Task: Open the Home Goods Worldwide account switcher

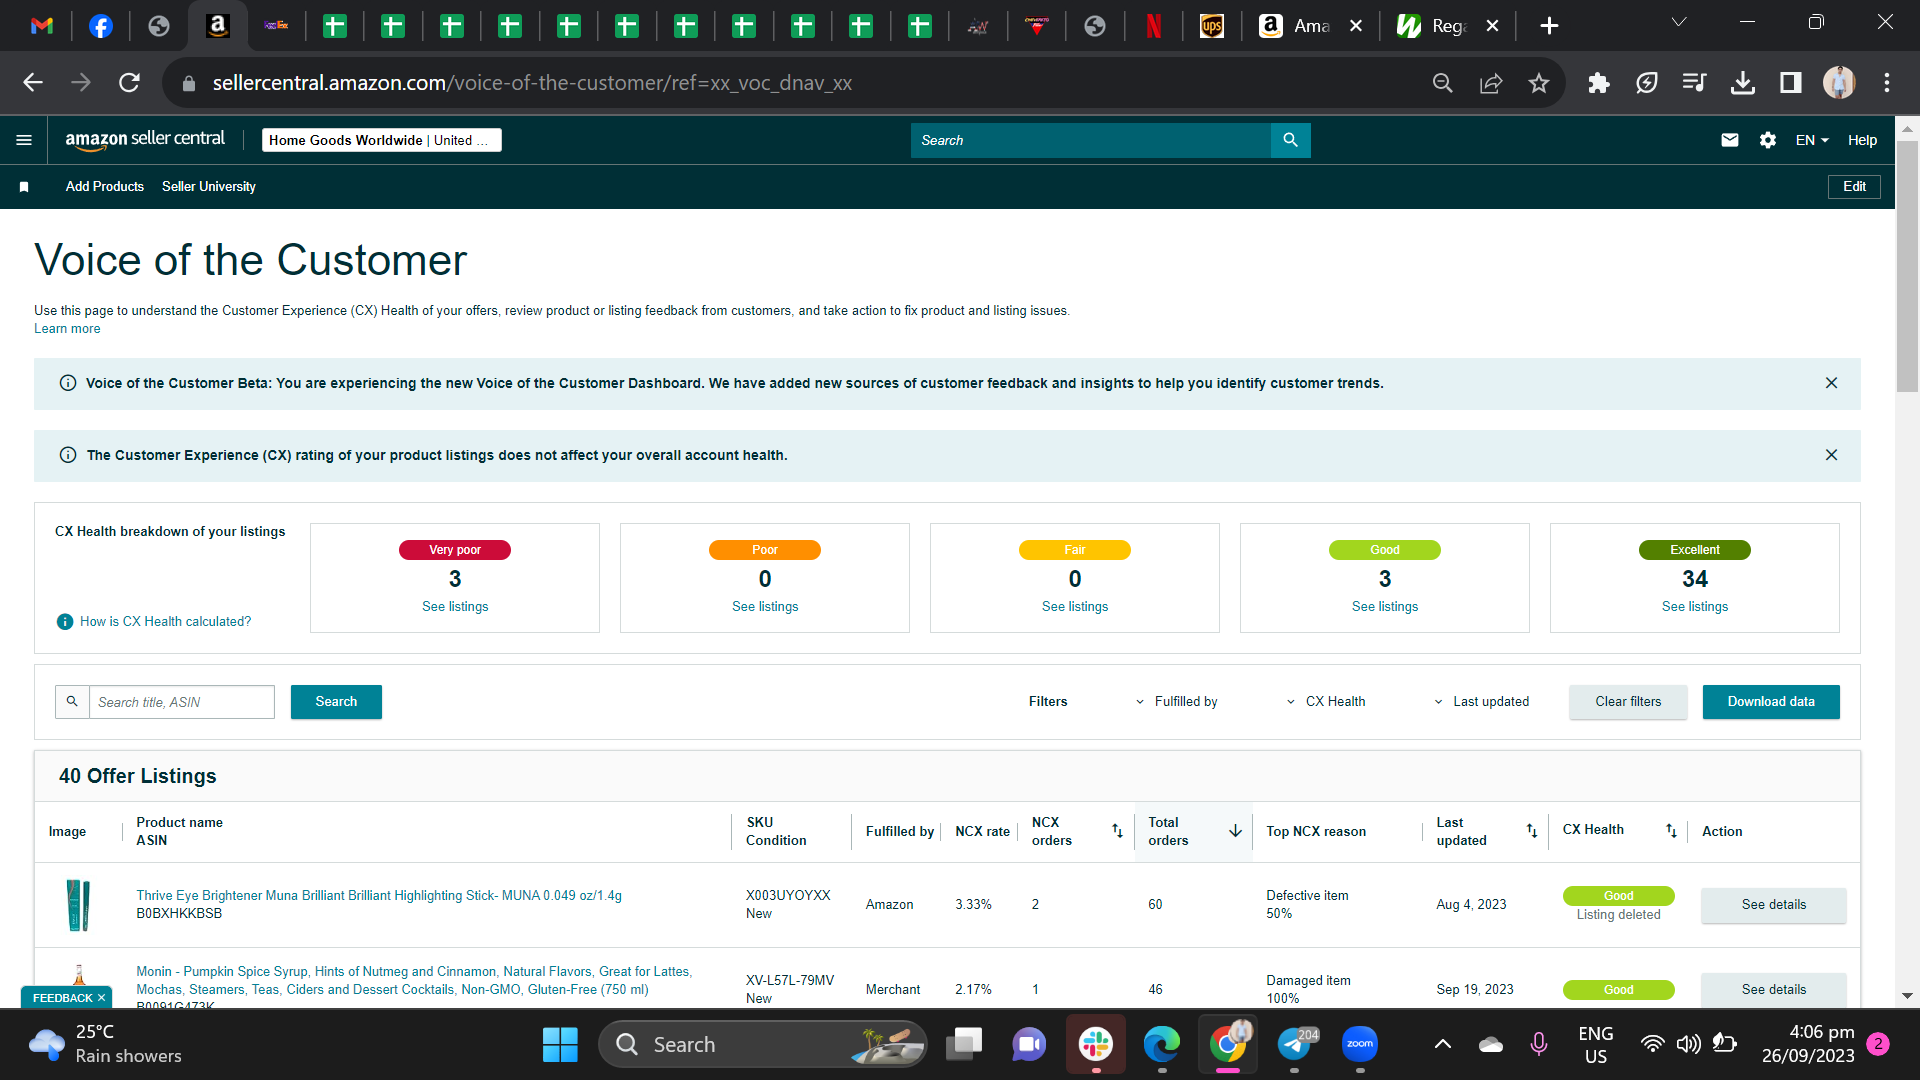Action: [382, 140]
